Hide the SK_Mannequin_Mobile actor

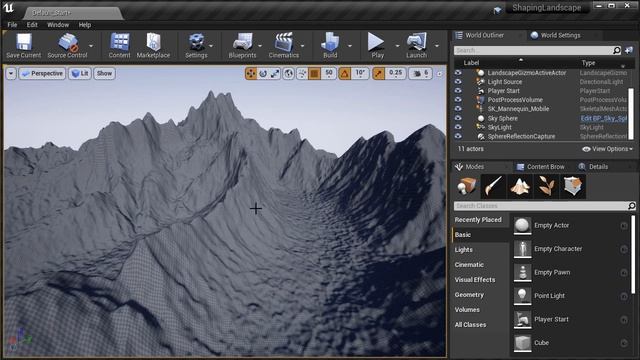458,109
